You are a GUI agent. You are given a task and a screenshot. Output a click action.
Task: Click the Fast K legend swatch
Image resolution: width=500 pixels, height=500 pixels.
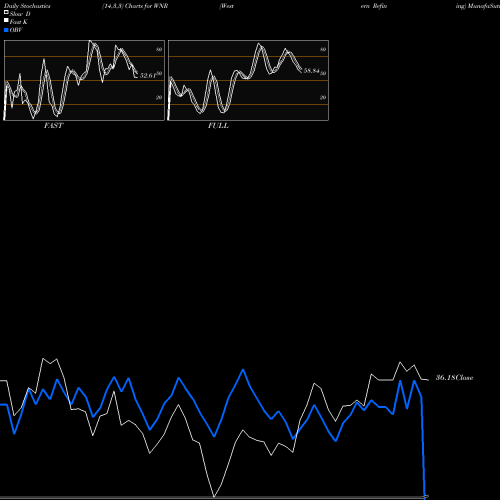click(x=6, y=20)
